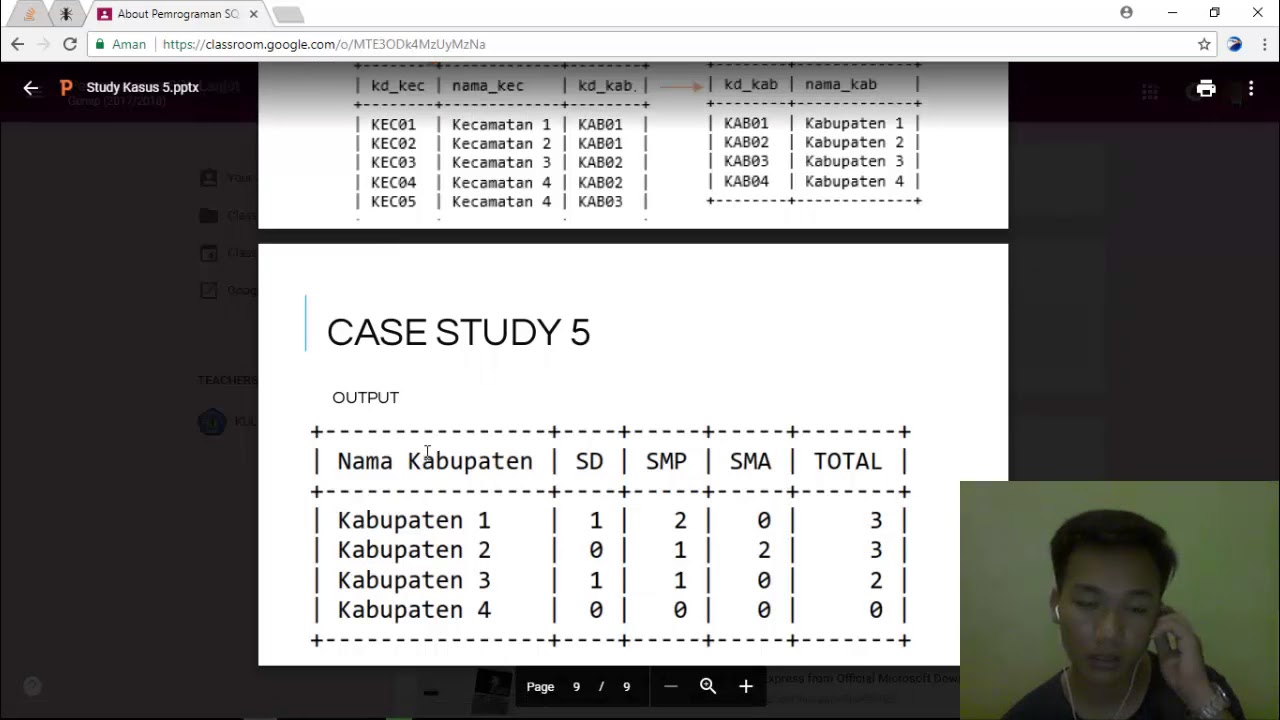1280x720 pixels.
Task: Click the KEC05 cell
Action: pyautogui.click(x=393, y=202)
